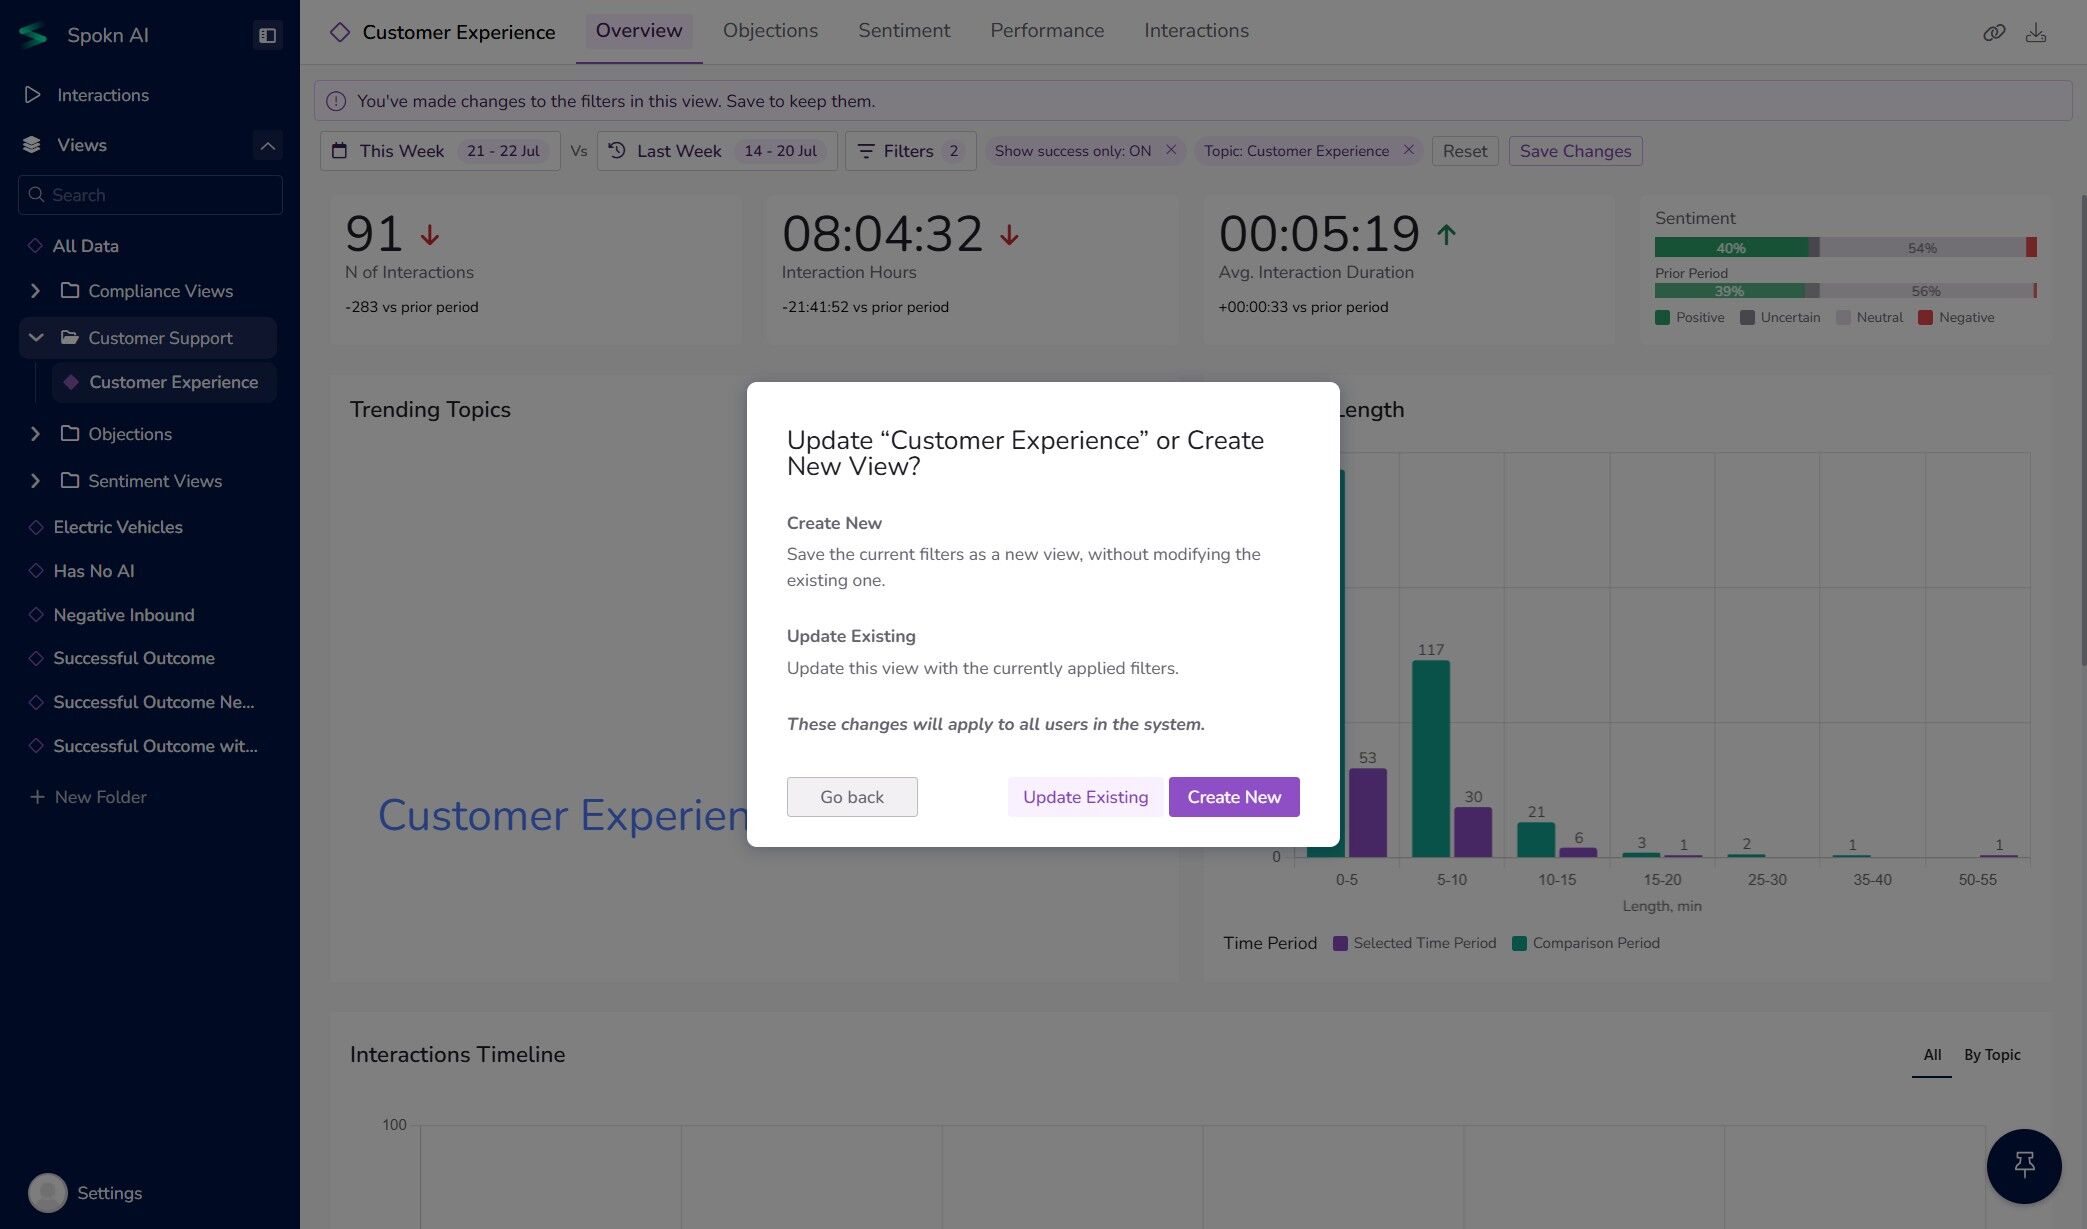Toggle Selected Time Period legend item
Image resolution: width=2087 pixels, height=1229 pixels.
1414,943
